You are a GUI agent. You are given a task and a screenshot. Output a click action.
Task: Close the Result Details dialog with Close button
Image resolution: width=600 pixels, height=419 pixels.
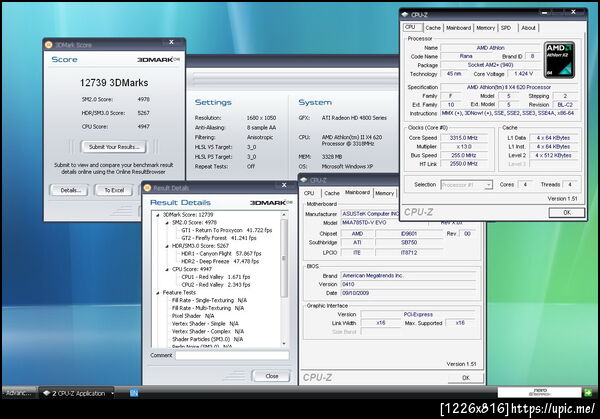click(271, 375)
